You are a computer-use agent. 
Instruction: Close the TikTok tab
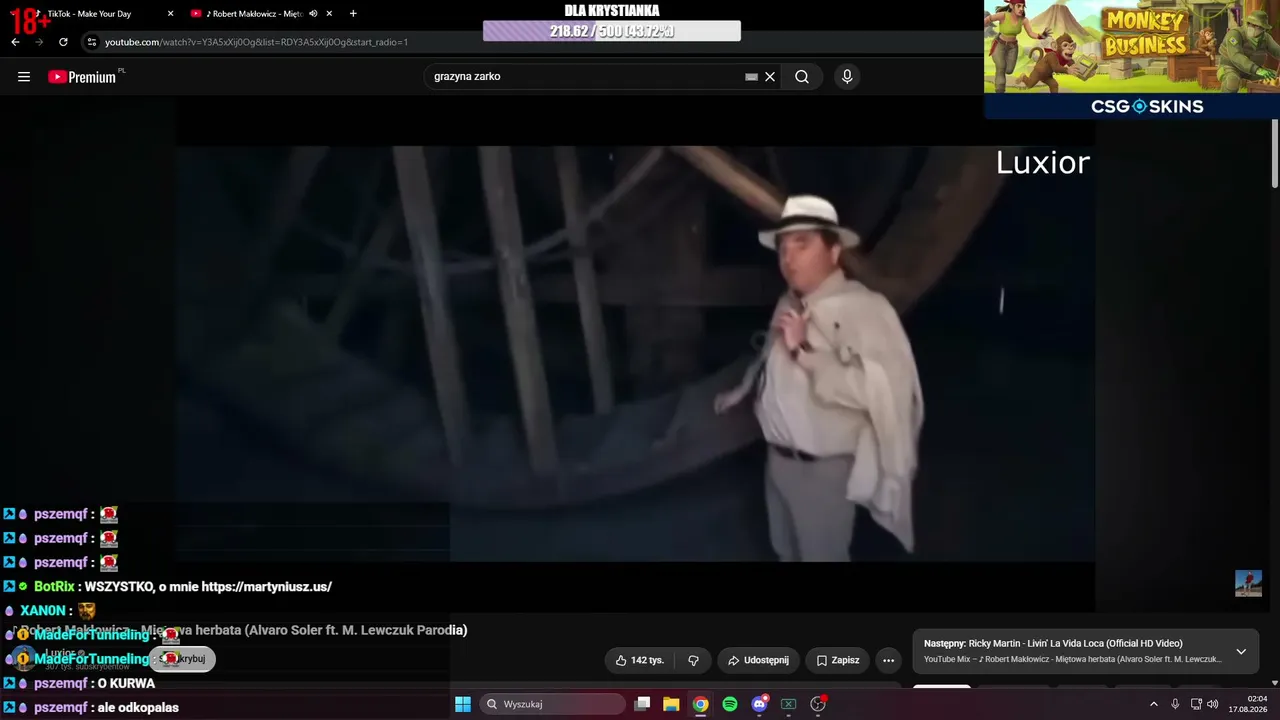tap(170, 14)
